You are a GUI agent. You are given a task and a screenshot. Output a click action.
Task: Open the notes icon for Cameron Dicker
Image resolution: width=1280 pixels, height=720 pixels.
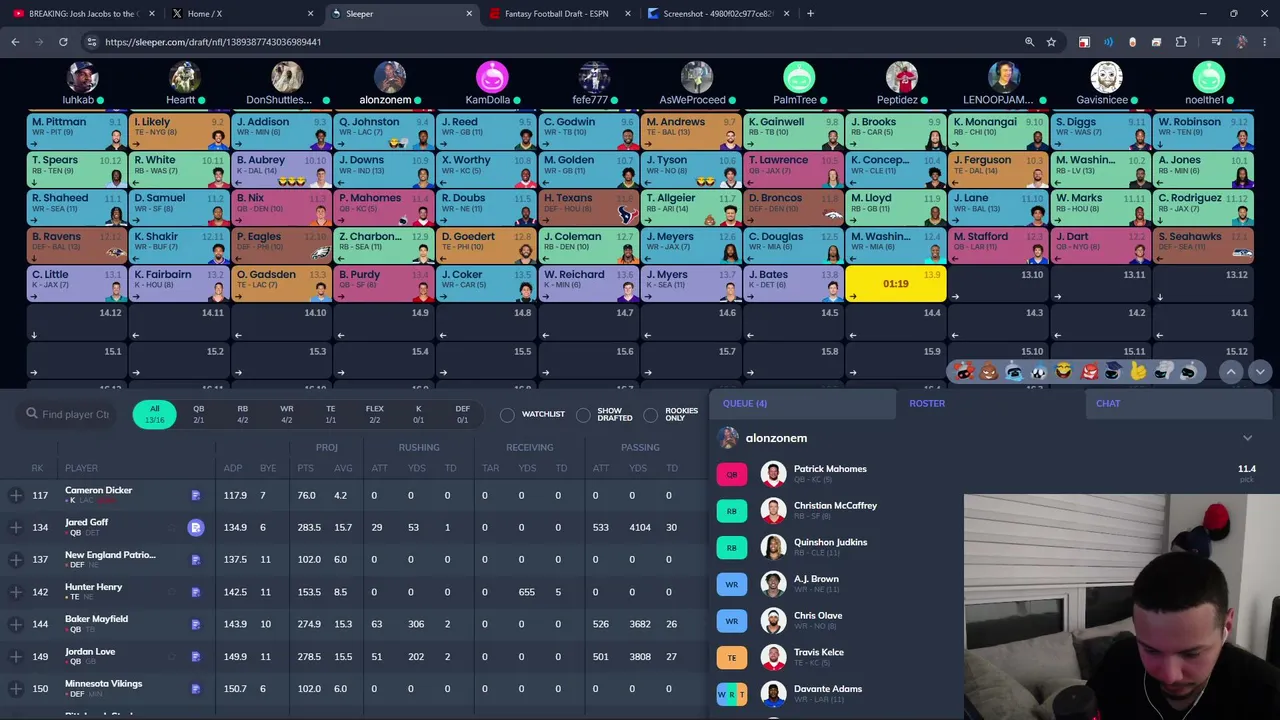(x=195, y=495)
